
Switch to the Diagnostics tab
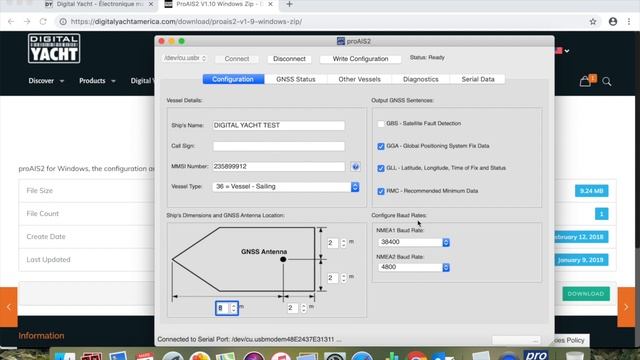point(420,79)
